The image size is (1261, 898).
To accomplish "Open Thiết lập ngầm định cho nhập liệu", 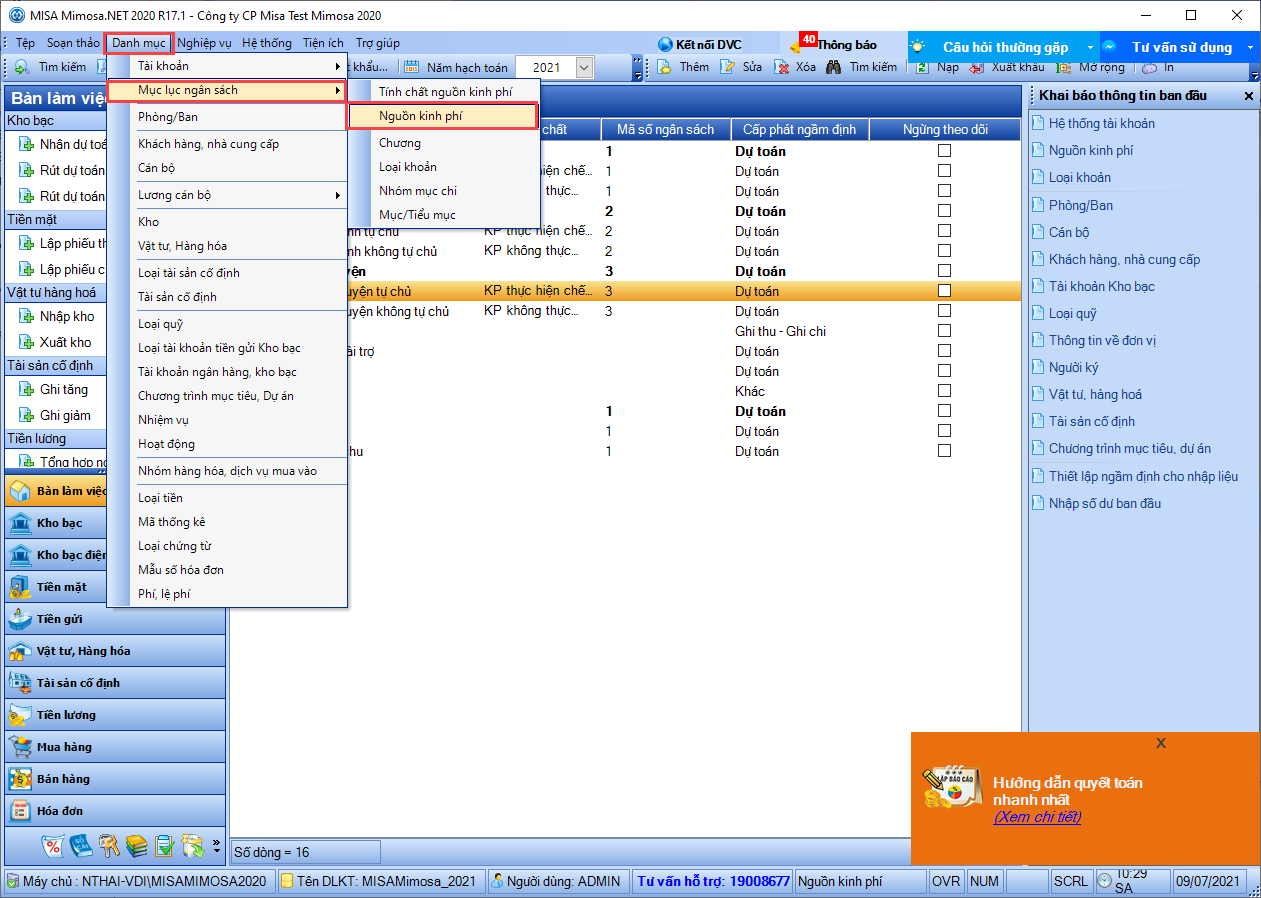I will click(1143, 476).
